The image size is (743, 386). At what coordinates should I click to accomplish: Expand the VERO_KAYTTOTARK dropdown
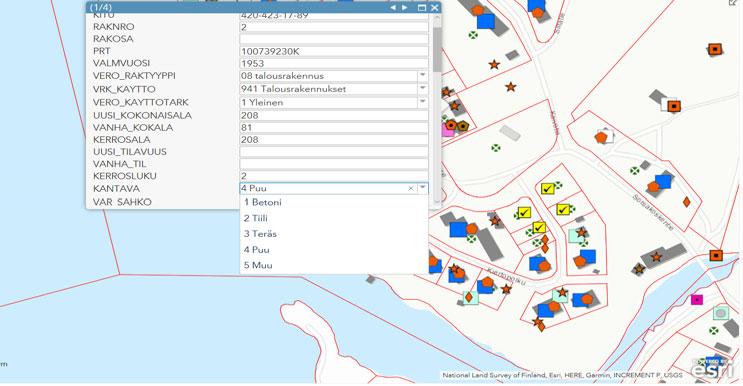pos(423,102)
